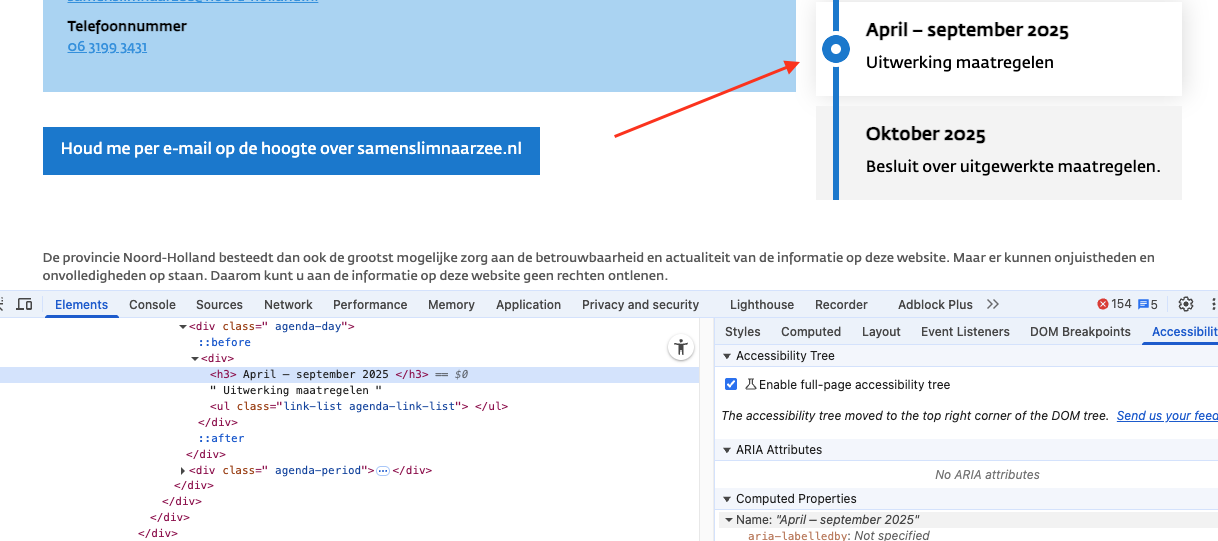Screen dimensions: 1218x541
Task: Collapse the Computed Properties section
Action: (x=727, y=499)
